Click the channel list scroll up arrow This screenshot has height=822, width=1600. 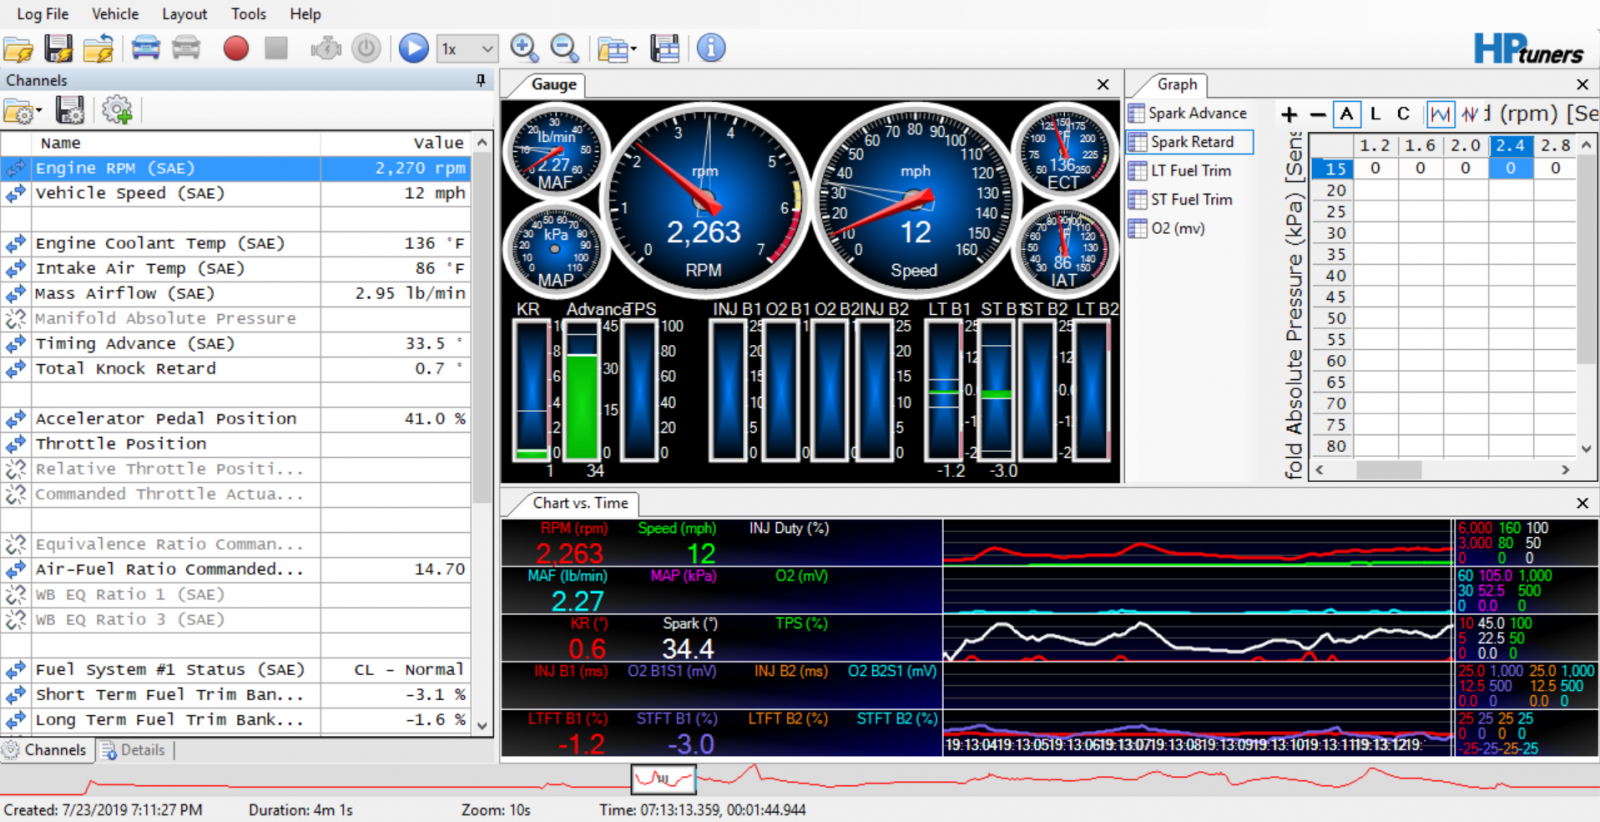(x=482, y=143)
